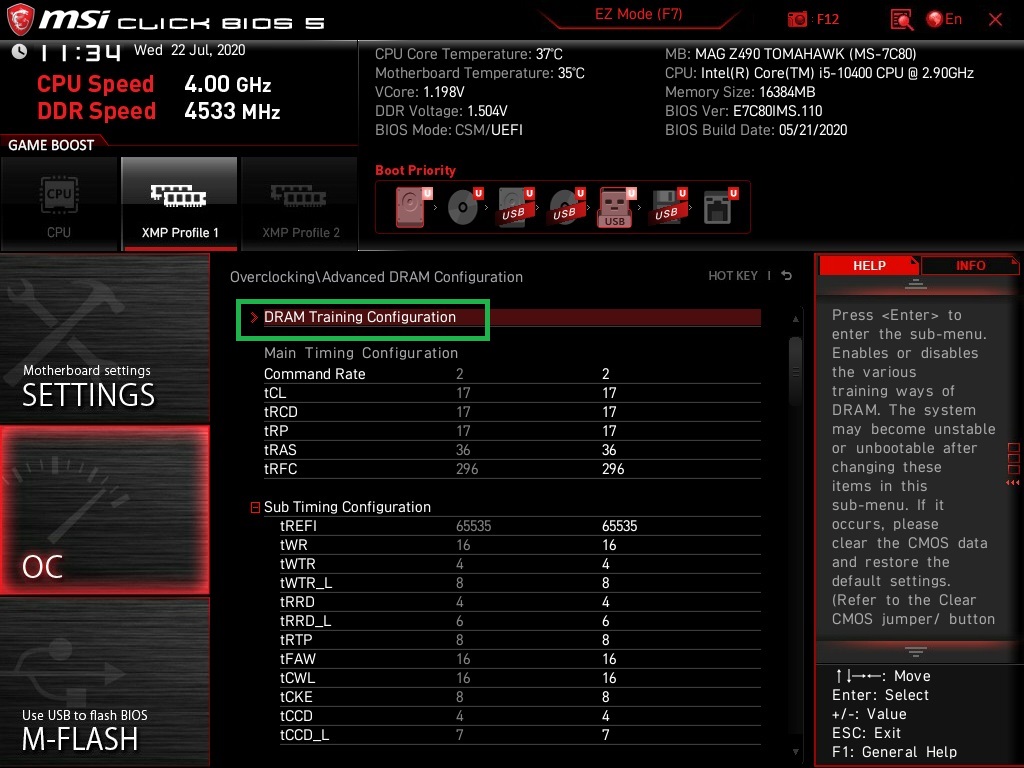1024x768 pixels.
Task: Toggle XMP Profile 2
Action: point(300,204)
